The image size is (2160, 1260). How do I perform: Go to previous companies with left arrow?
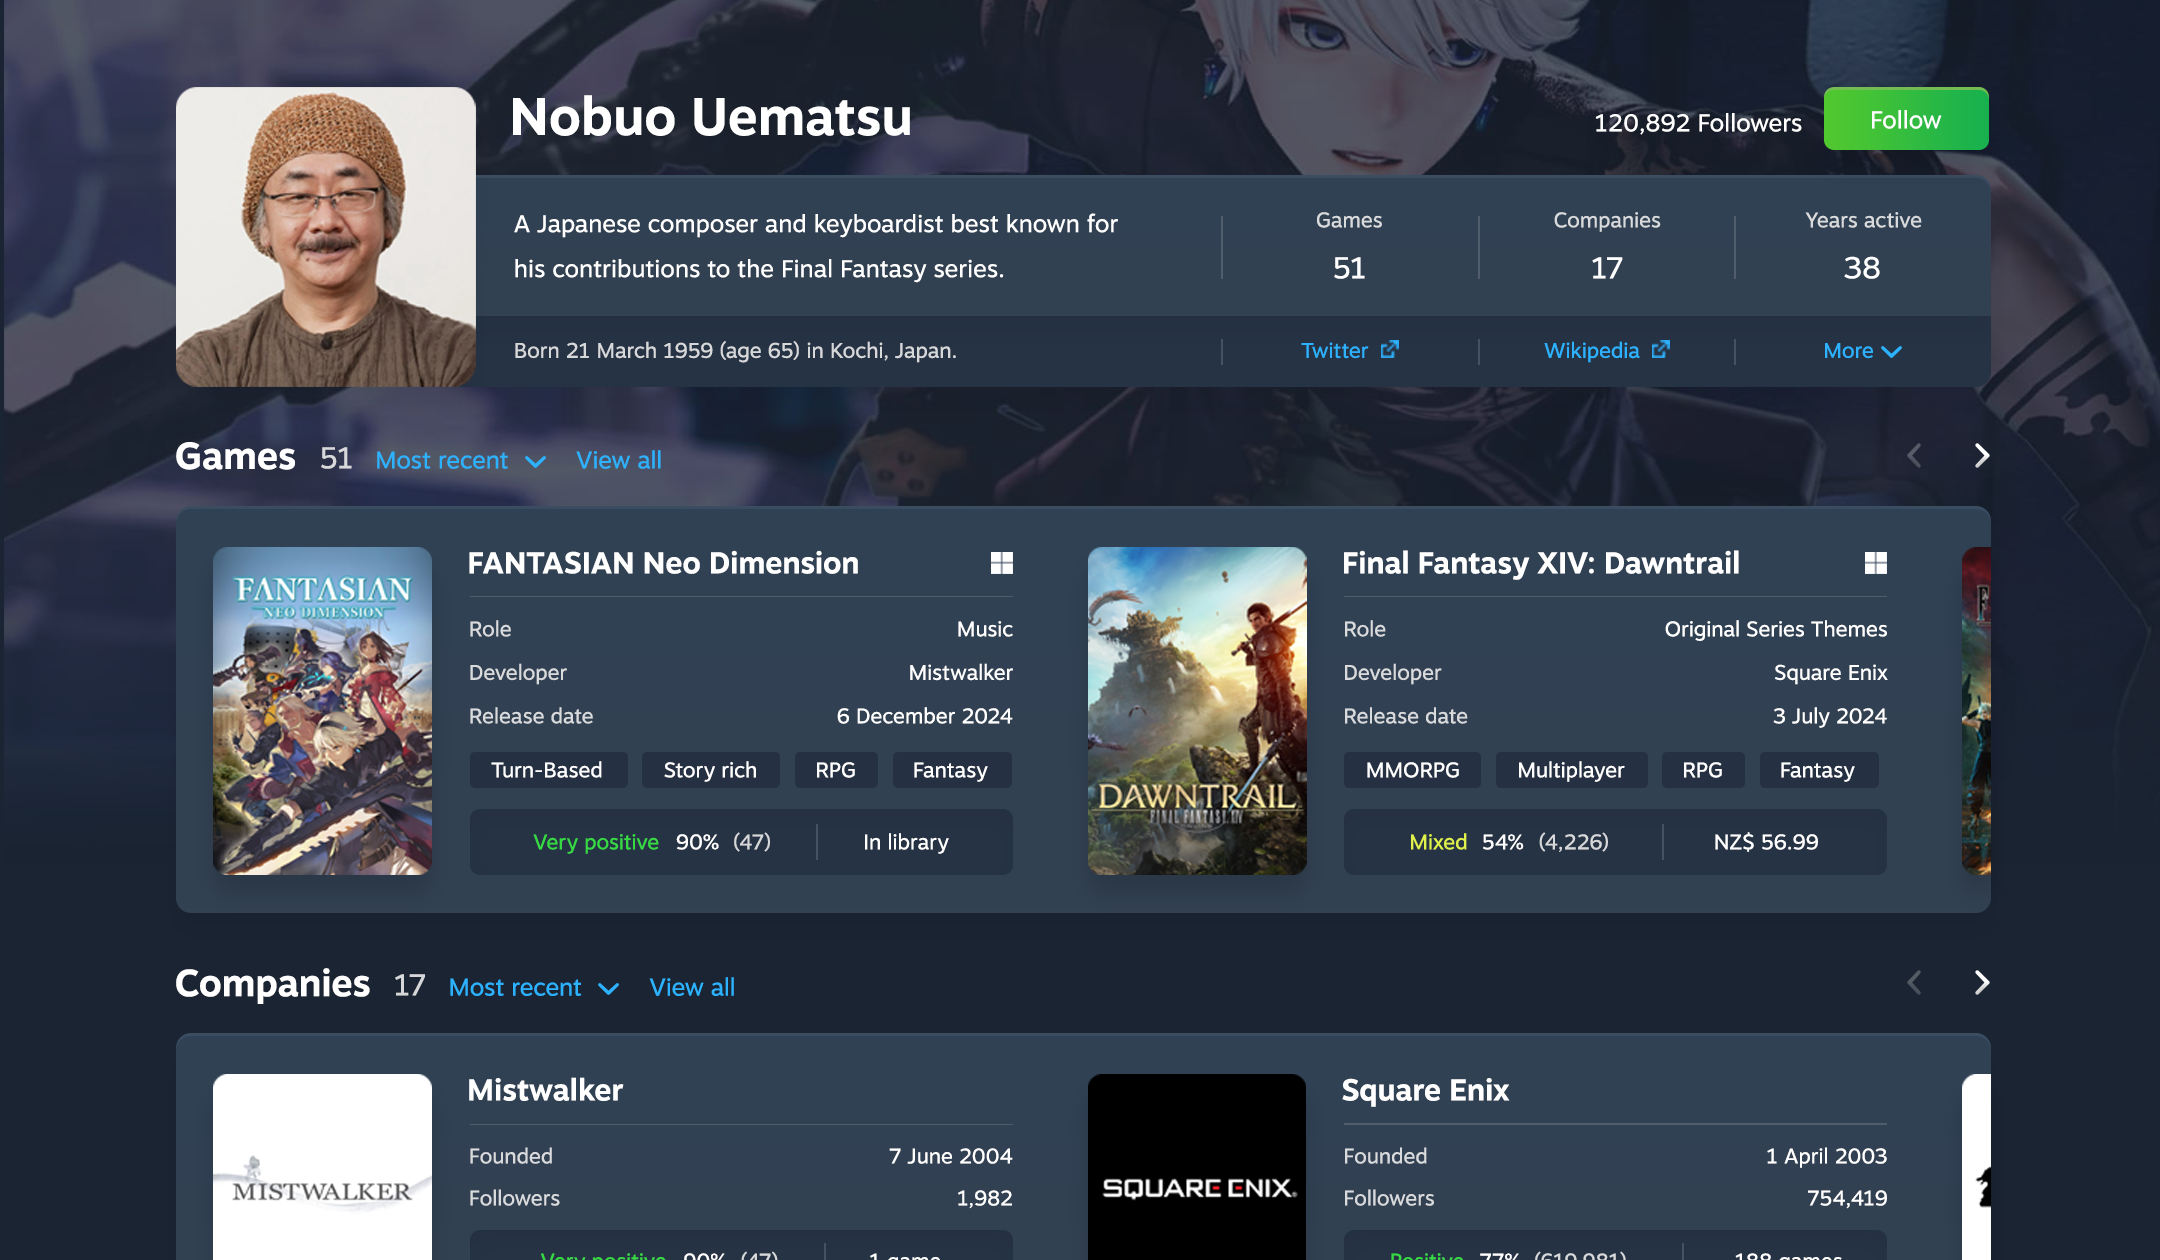click(x=1914, y=983)
